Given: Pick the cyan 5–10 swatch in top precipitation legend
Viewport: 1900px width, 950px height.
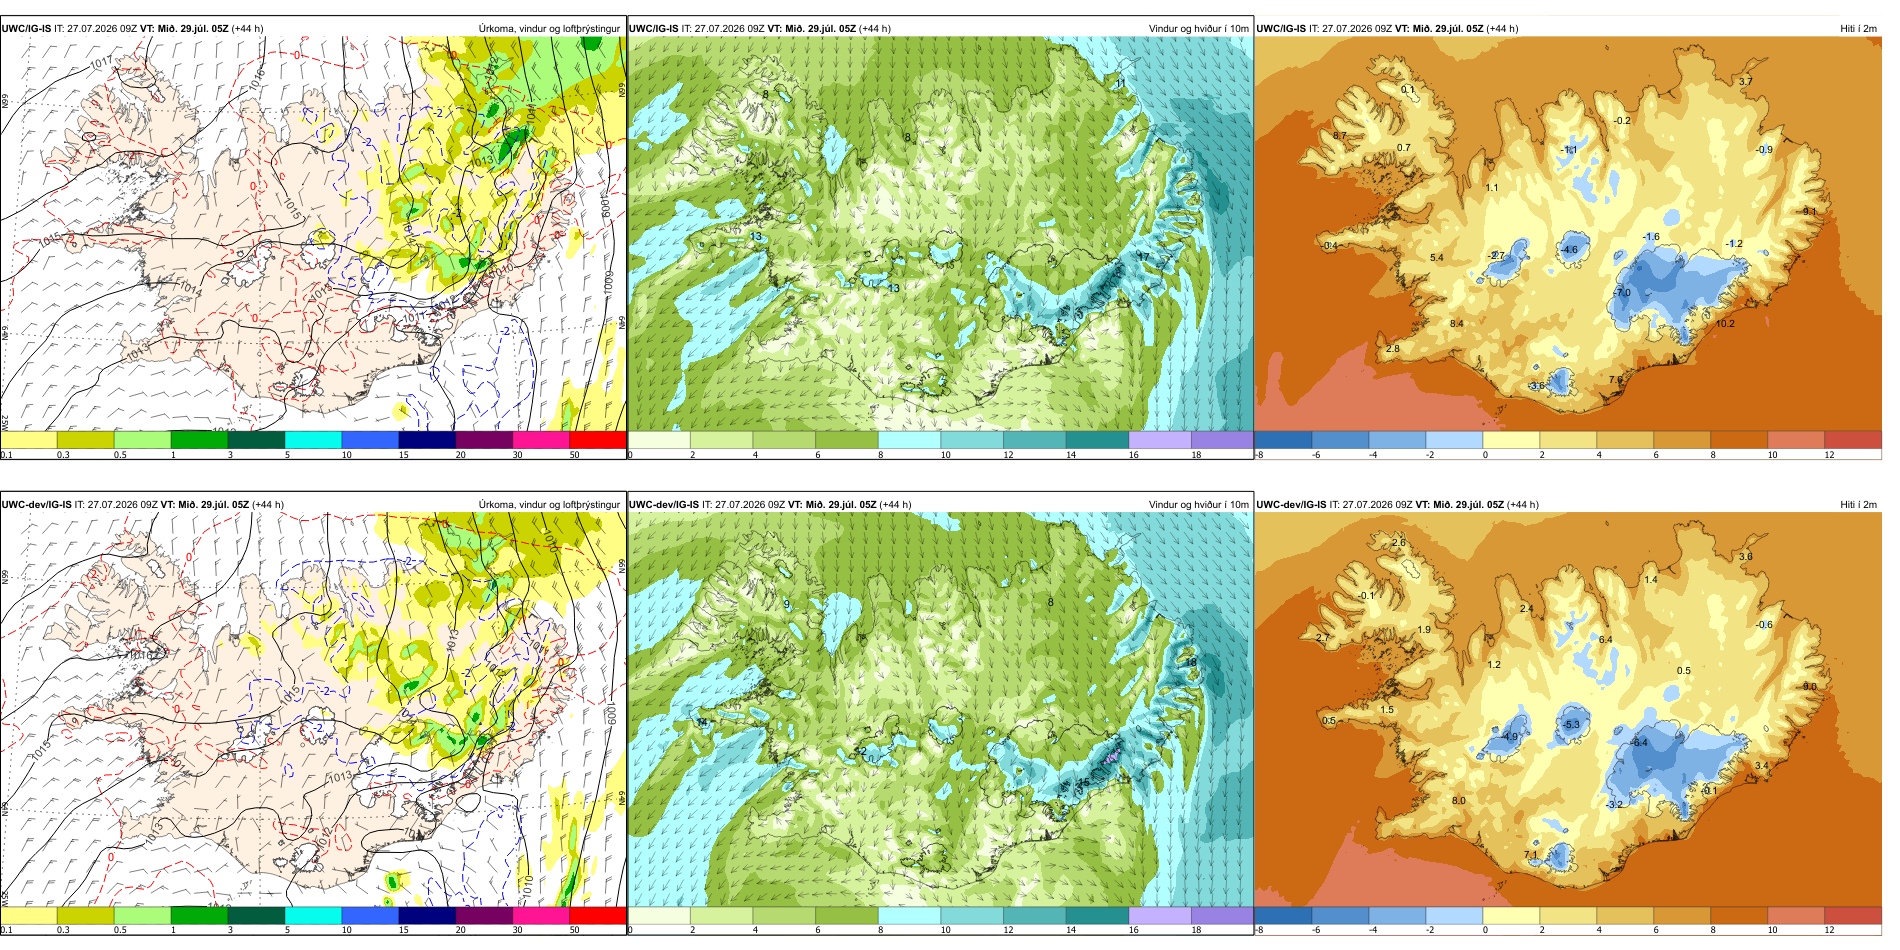Looking at the screenshot, I should tap(313, 440).
